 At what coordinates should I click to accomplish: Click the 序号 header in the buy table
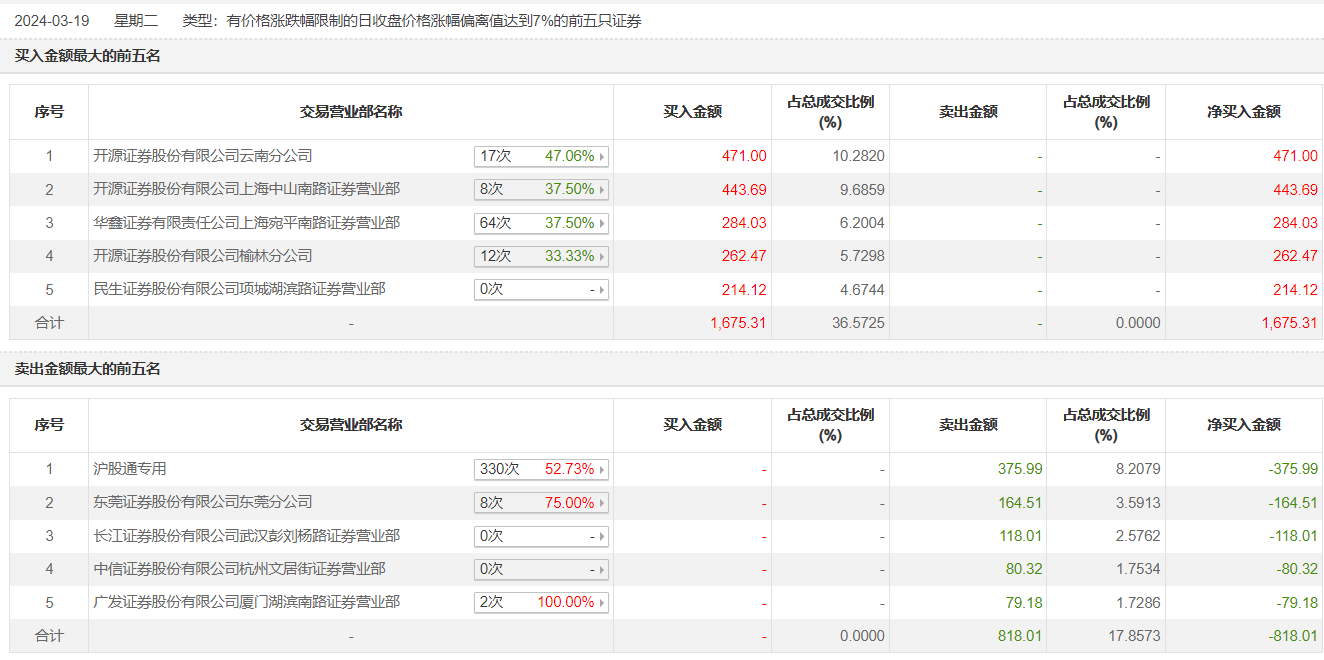(x=49, y=112)
